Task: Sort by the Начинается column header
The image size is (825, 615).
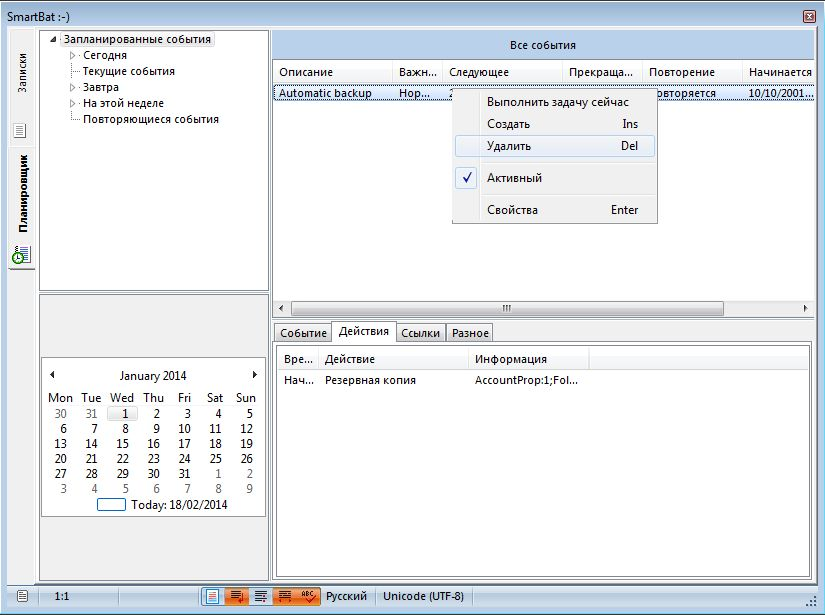Action: pos(779,72)
